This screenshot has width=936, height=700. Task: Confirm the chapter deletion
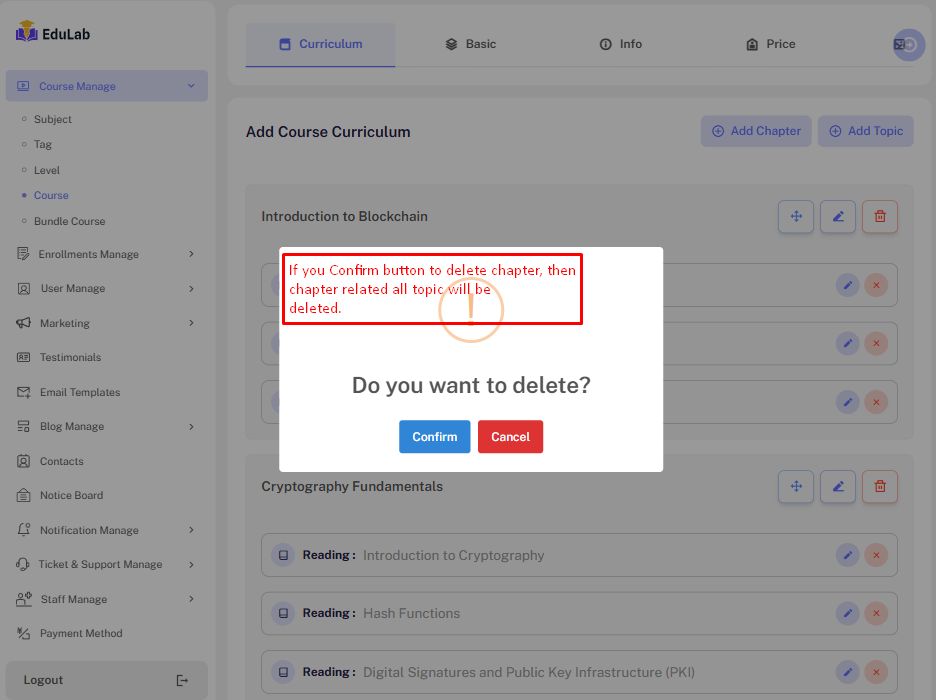coord(434,437)
